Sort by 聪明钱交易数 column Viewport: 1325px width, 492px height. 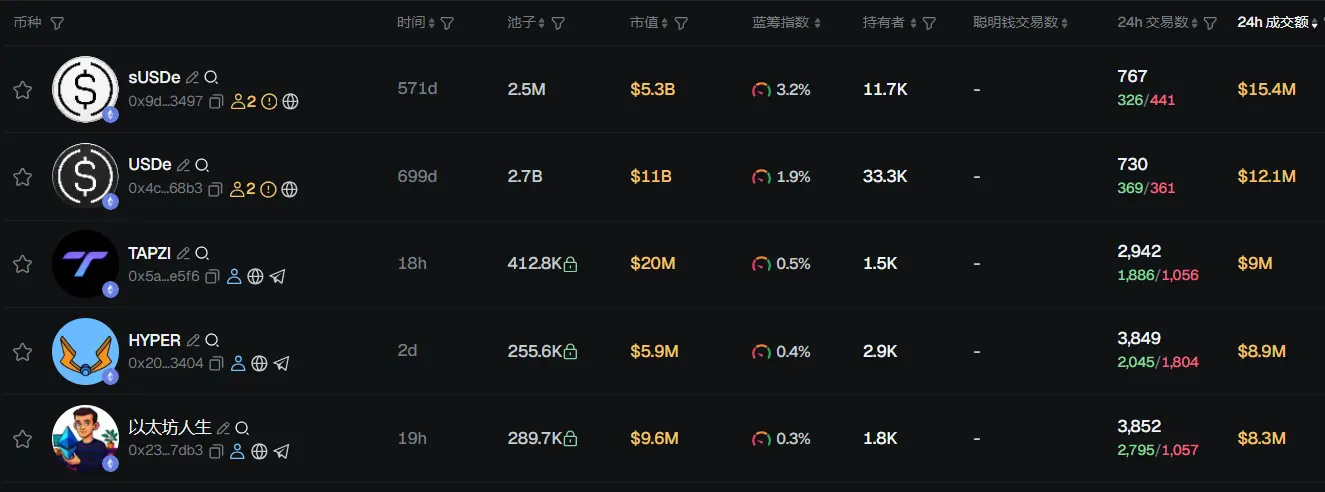(x=1020, y=23)
